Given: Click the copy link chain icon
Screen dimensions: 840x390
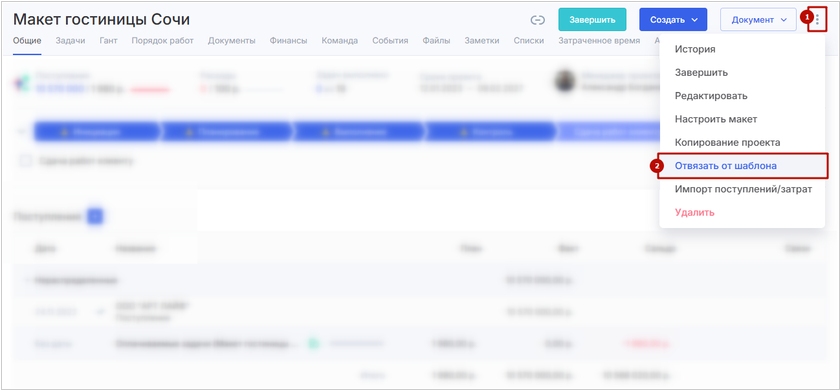Looking at the screenshot, I should [537, 20].
